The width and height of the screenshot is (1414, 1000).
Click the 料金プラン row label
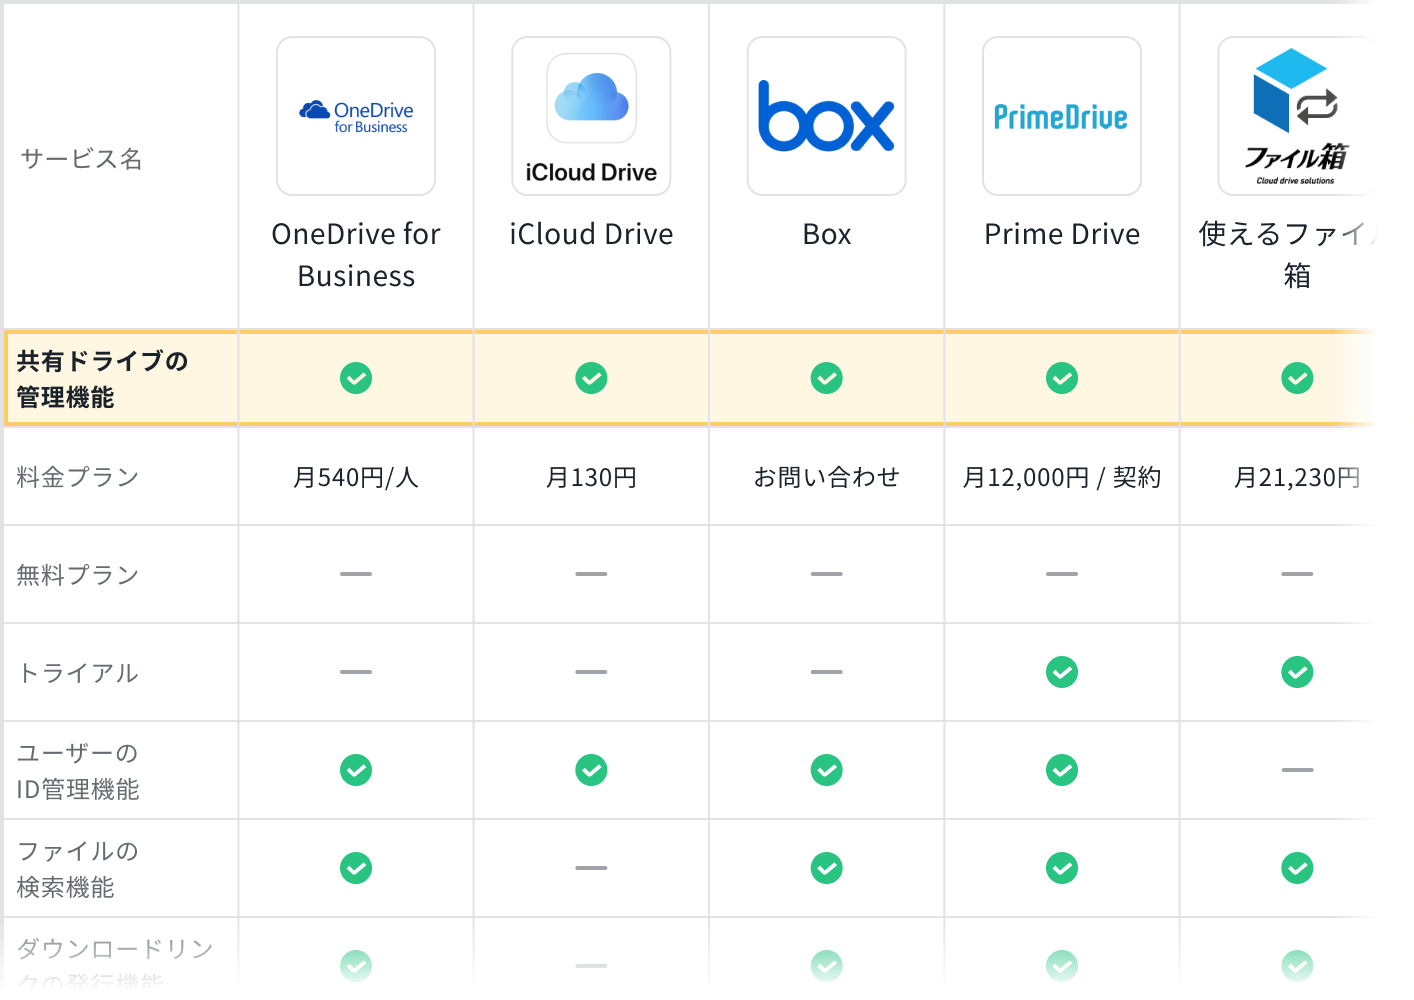[78, 477]
